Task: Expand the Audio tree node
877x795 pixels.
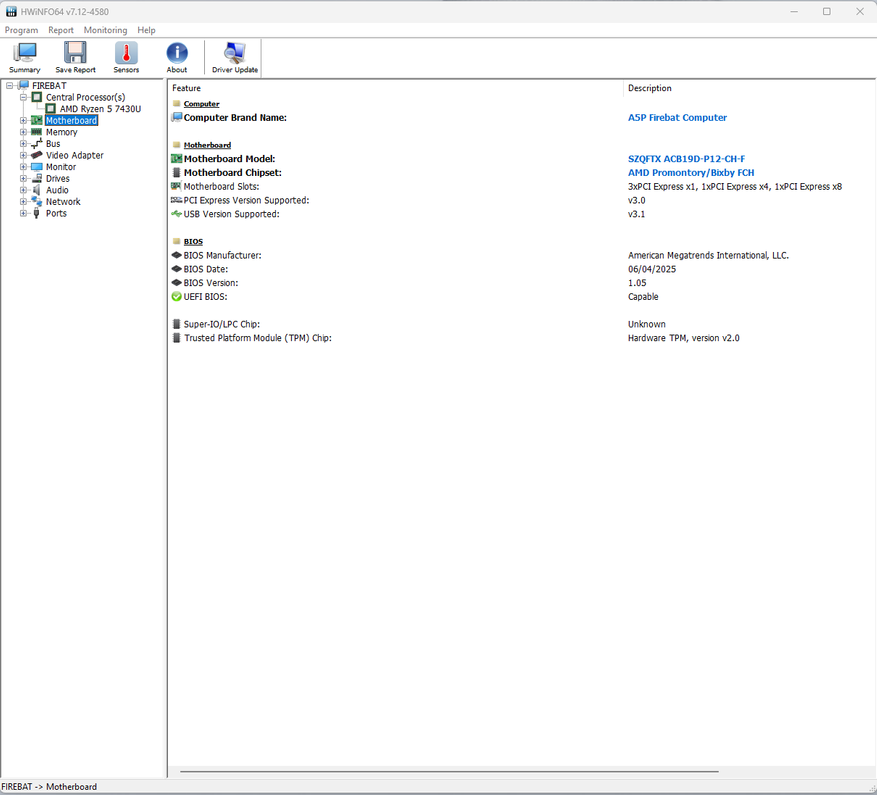Action: pyautogui.click(x=23, y=190)
